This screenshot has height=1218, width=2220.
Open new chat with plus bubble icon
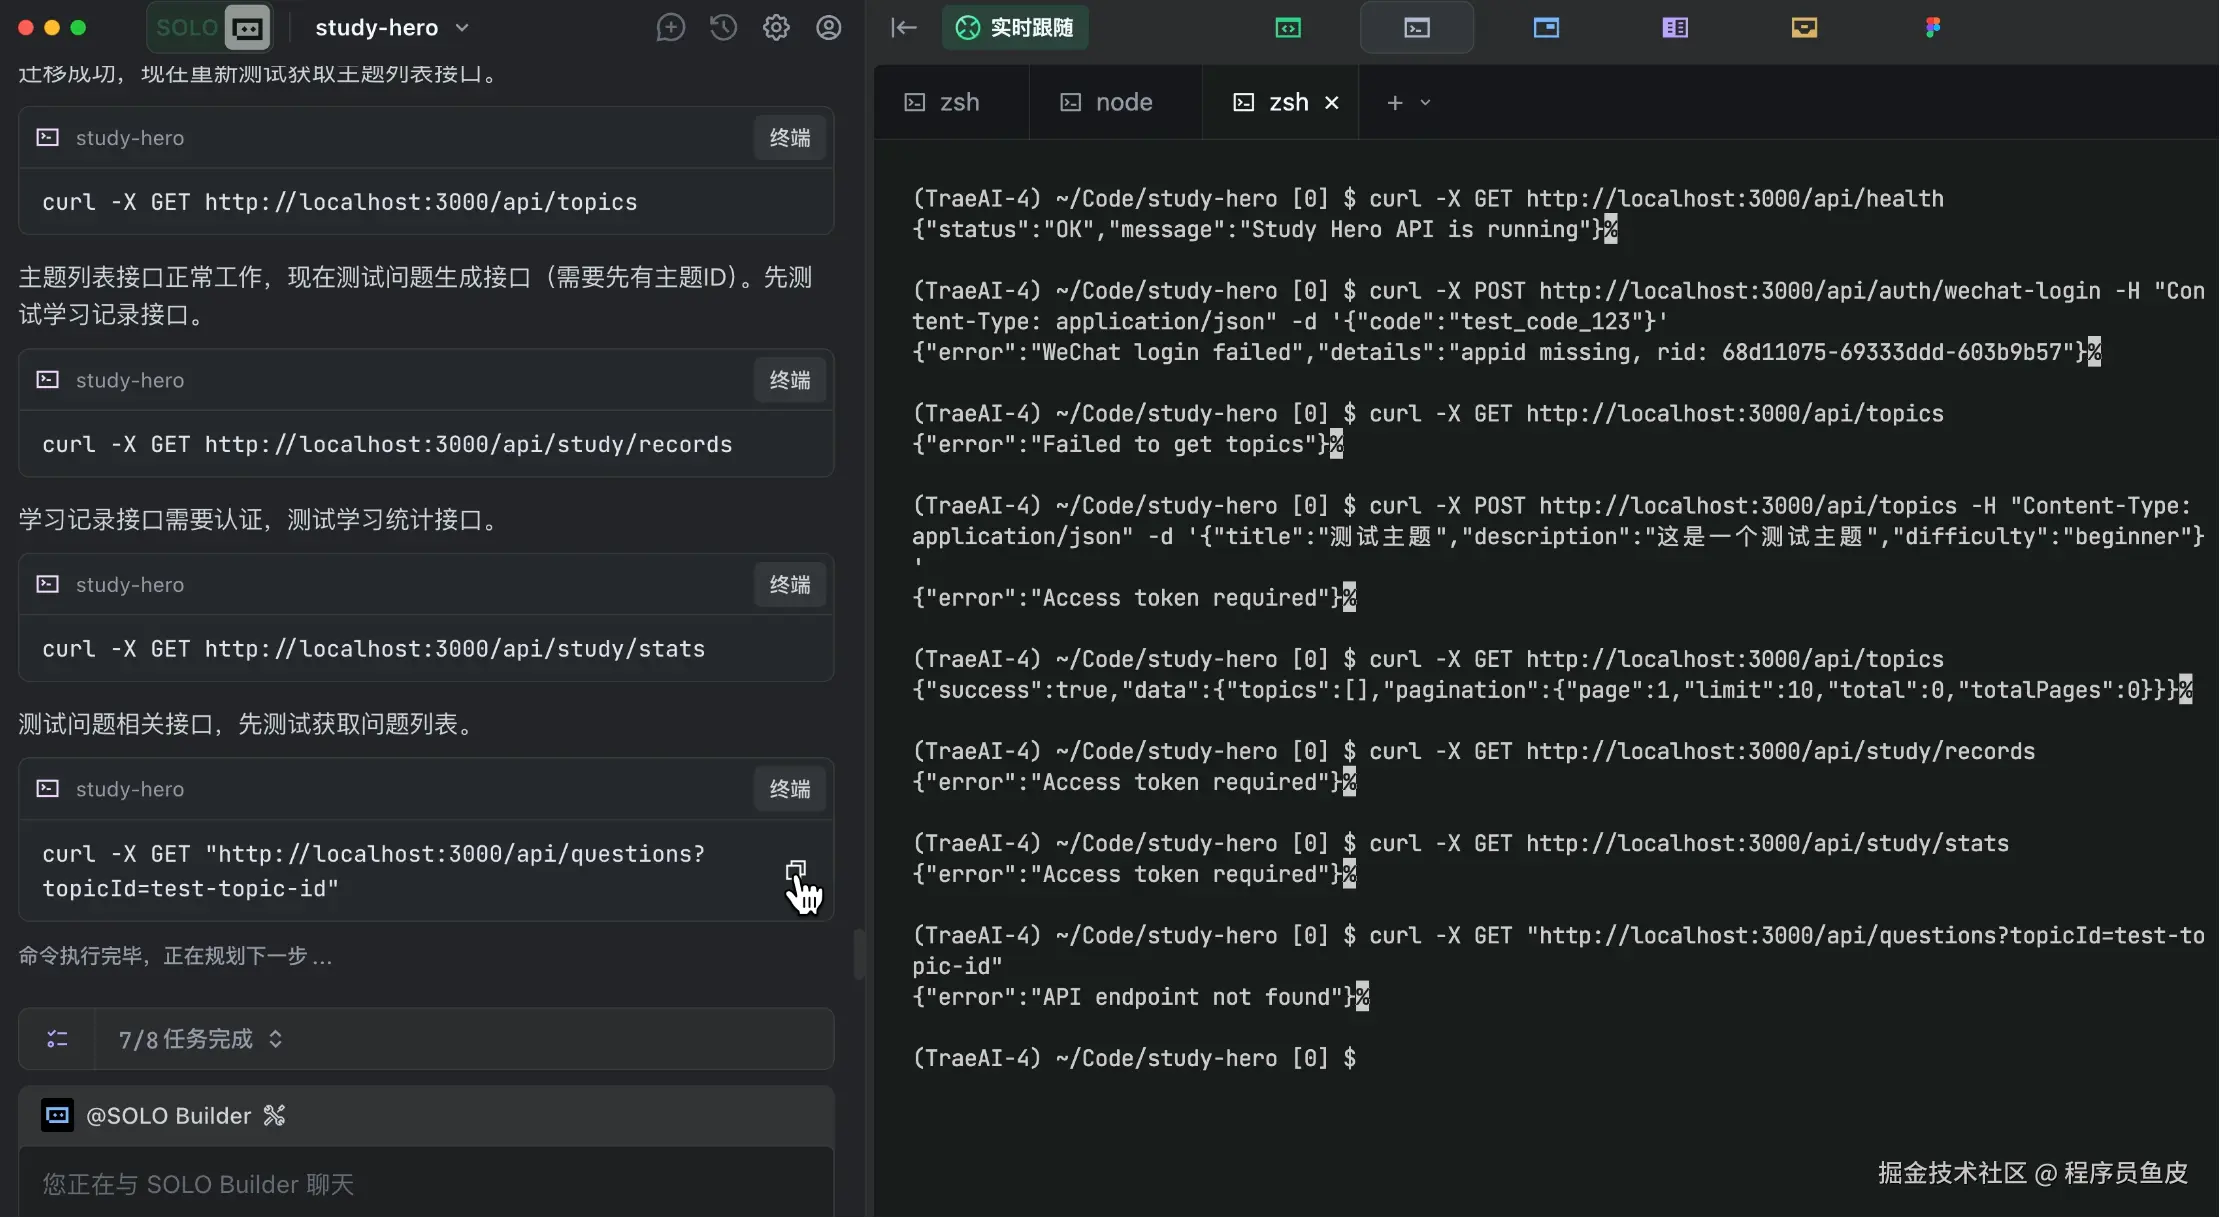click(670, 28)
